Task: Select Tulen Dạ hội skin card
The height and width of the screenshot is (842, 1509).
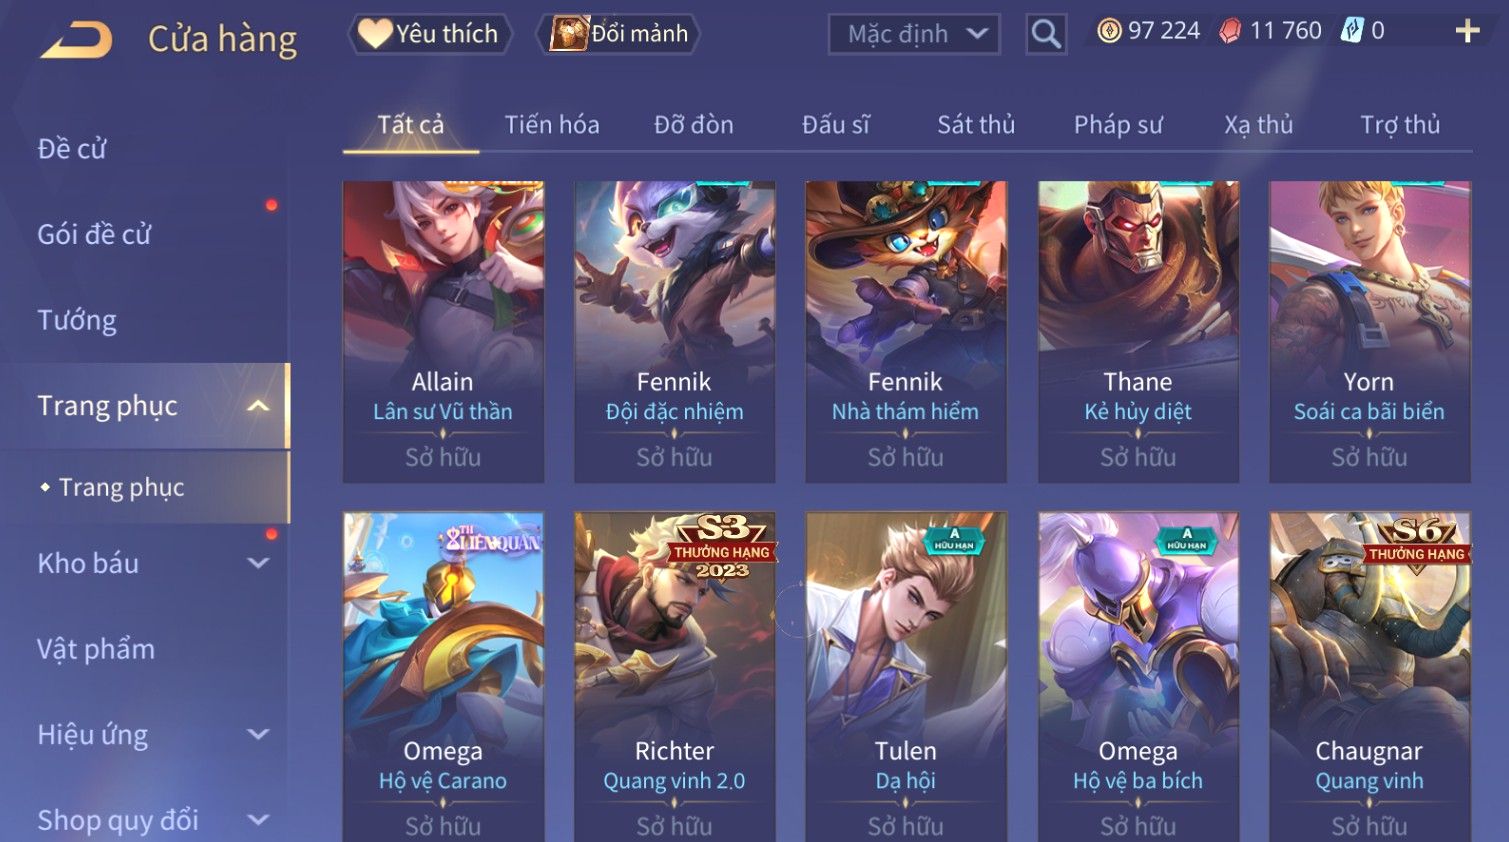Action: pos(906,677)
